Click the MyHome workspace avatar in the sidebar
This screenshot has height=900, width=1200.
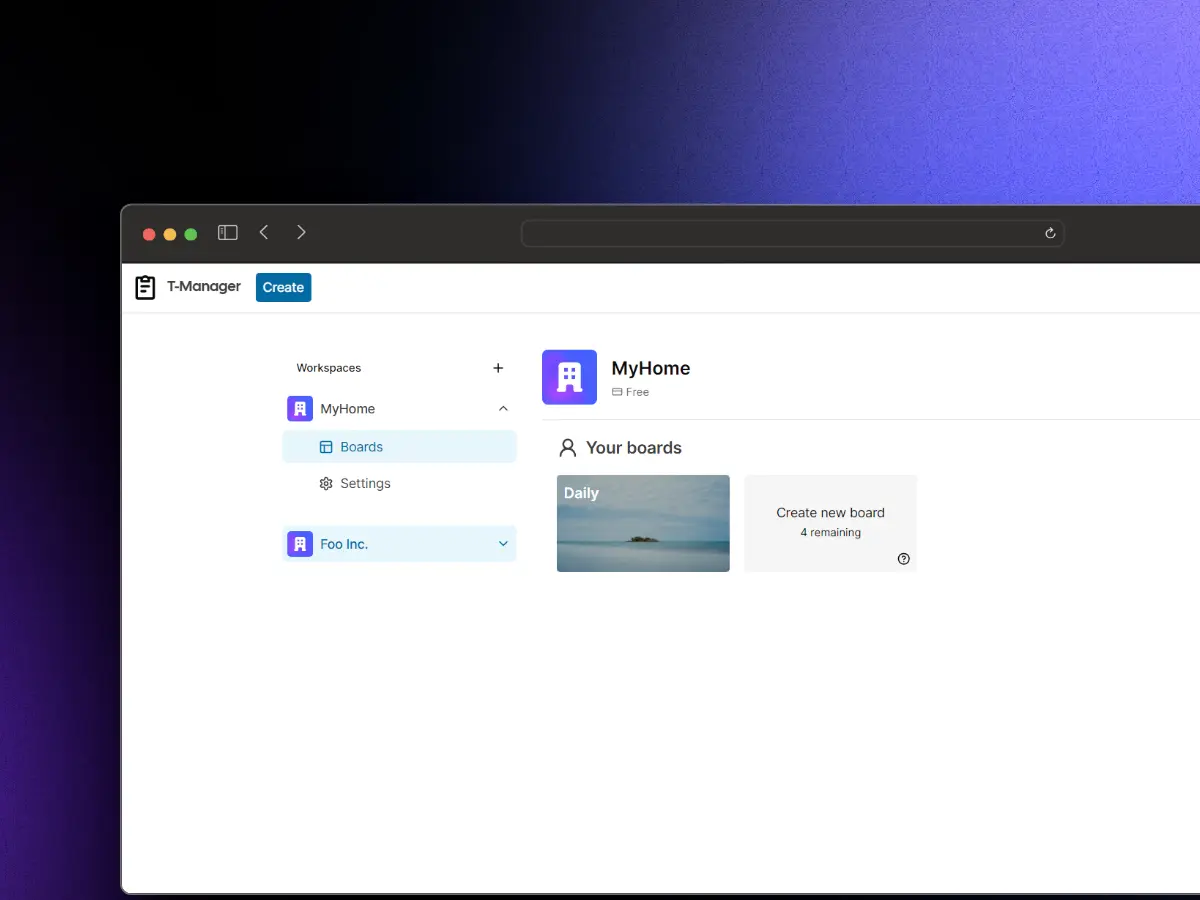(300, 408)
